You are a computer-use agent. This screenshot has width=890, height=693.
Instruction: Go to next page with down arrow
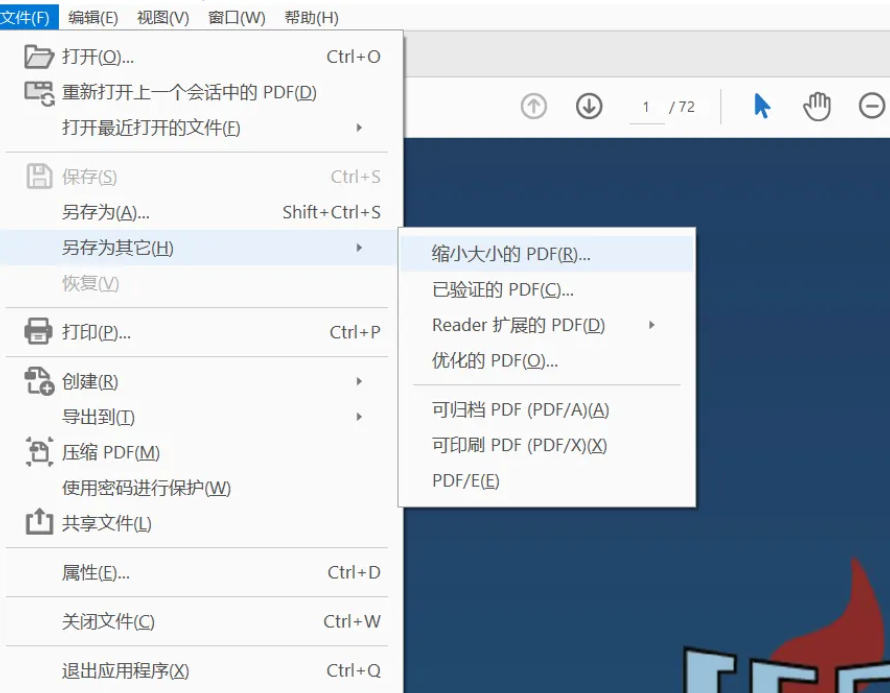click(589, 106)
